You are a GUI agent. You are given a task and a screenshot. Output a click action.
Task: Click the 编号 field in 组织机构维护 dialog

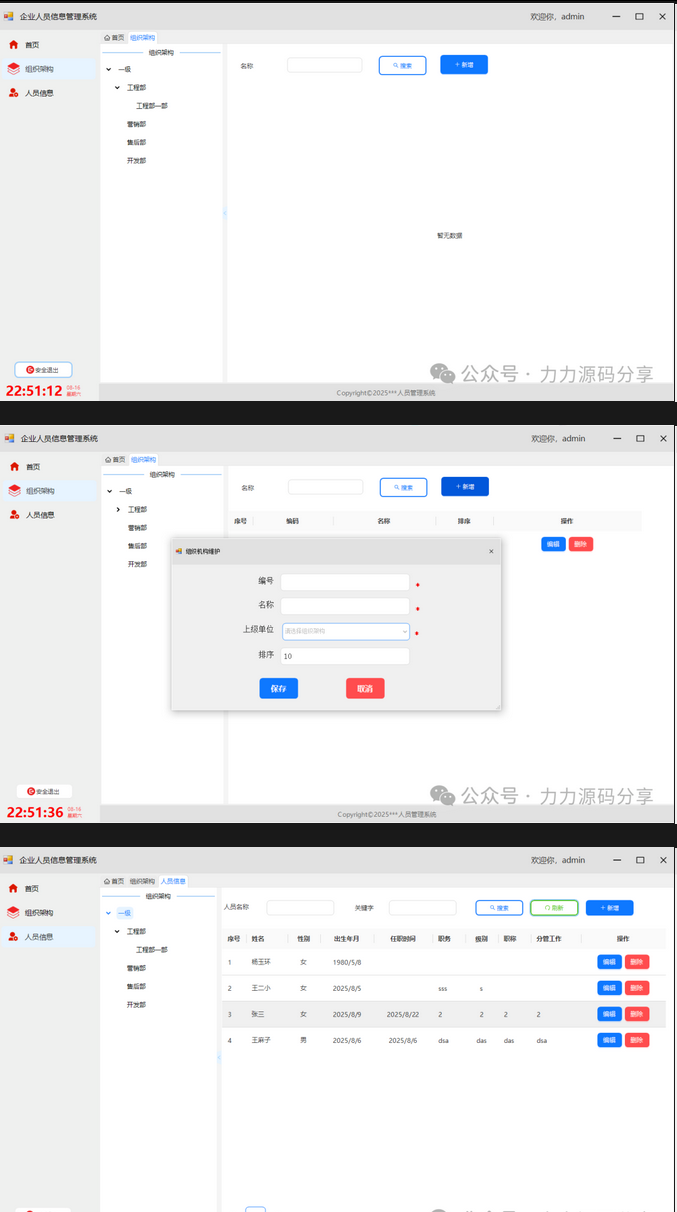345,582
